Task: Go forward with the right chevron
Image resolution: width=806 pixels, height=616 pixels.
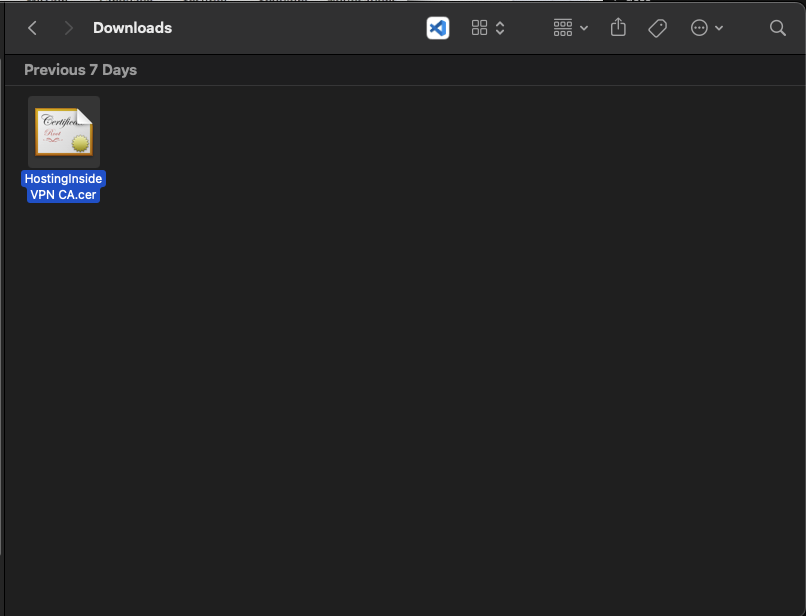Action: tap(68, 28)
